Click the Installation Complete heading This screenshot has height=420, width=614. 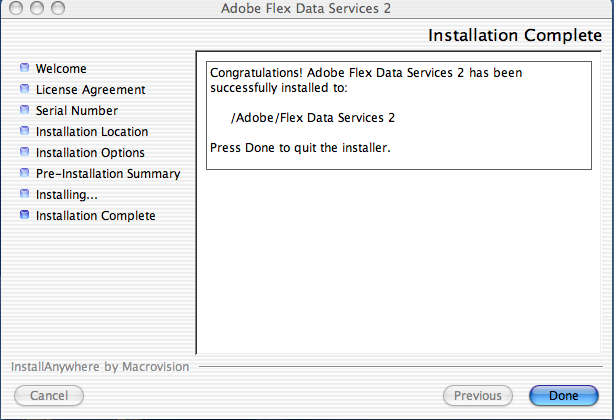pos(515,35)
